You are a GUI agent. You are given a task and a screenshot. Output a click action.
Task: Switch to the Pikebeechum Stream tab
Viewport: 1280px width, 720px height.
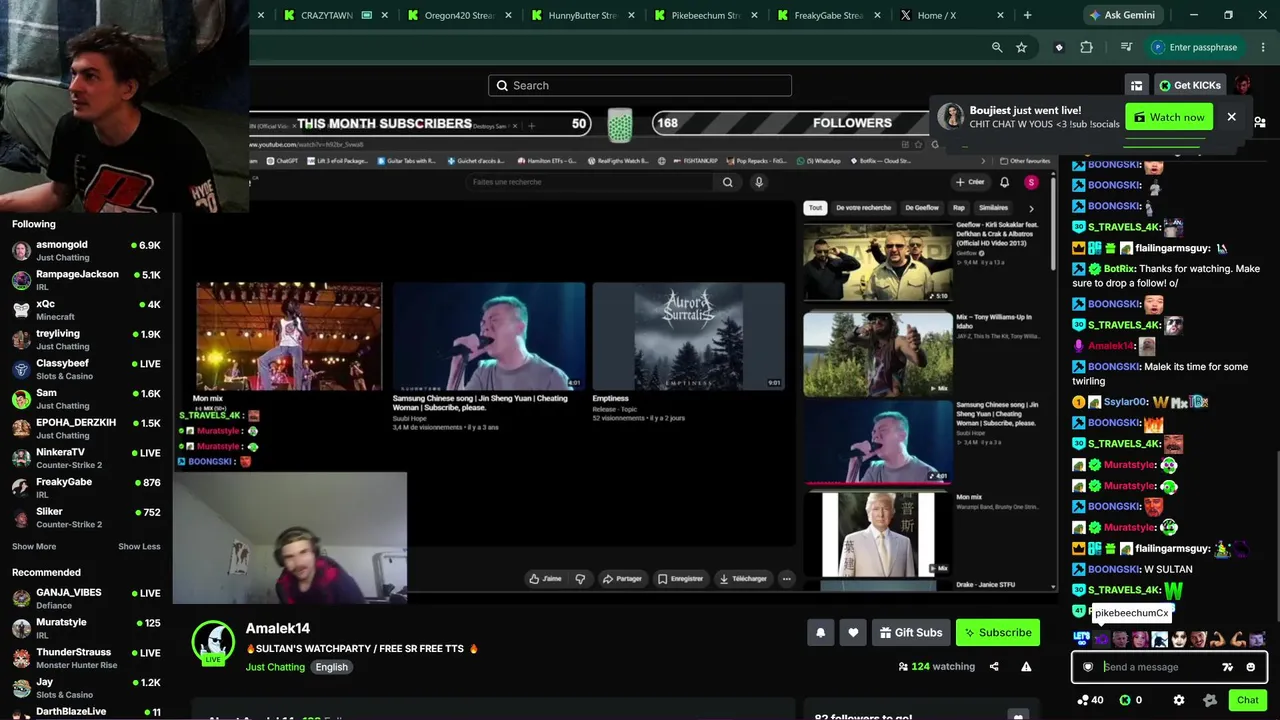[706, 15]
